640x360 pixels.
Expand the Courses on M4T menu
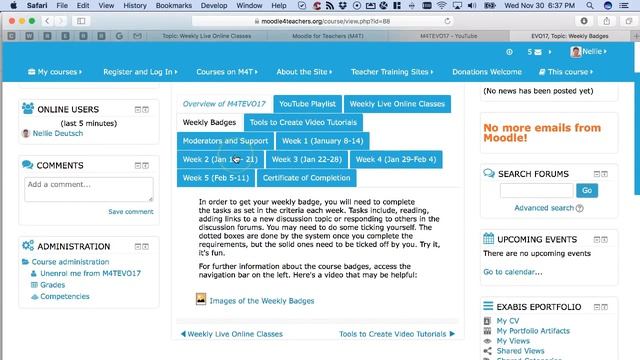(x=227, y=72)
